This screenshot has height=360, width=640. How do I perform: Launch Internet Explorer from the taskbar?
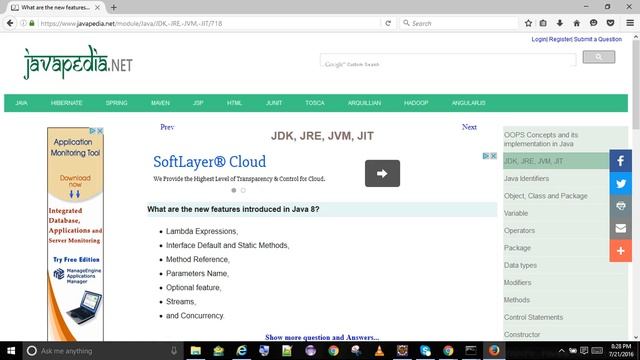point(242,351)
